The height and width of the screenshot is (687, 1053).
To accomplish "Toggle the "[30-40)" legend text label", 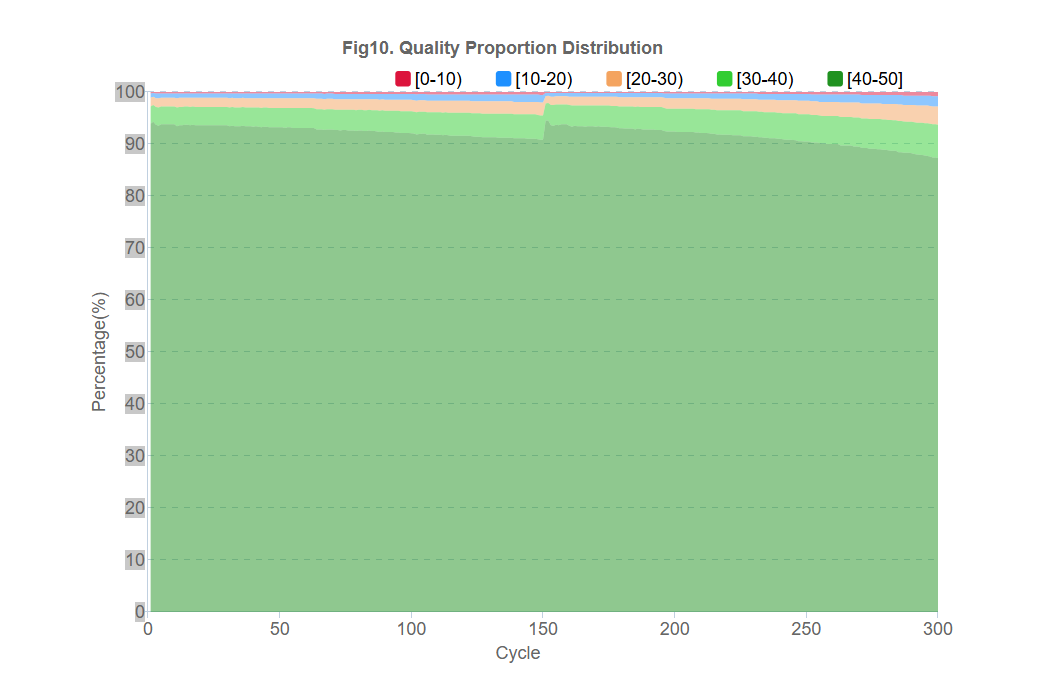I will (765, 79).
